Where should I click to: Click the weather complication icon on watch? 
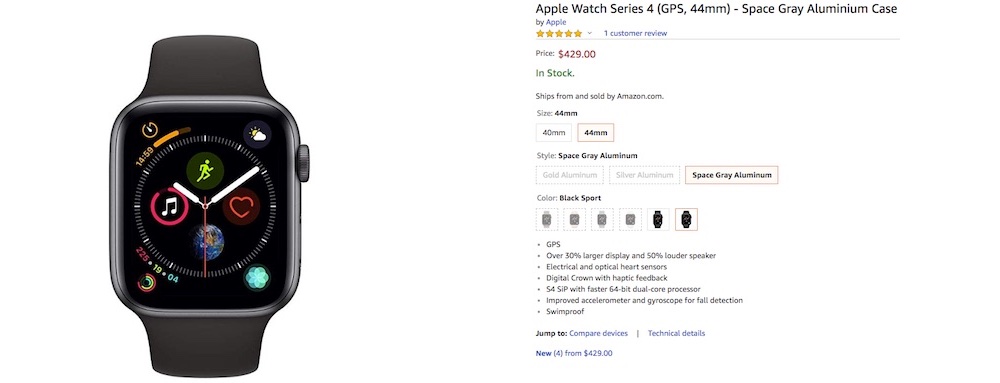tap(258, 134)
